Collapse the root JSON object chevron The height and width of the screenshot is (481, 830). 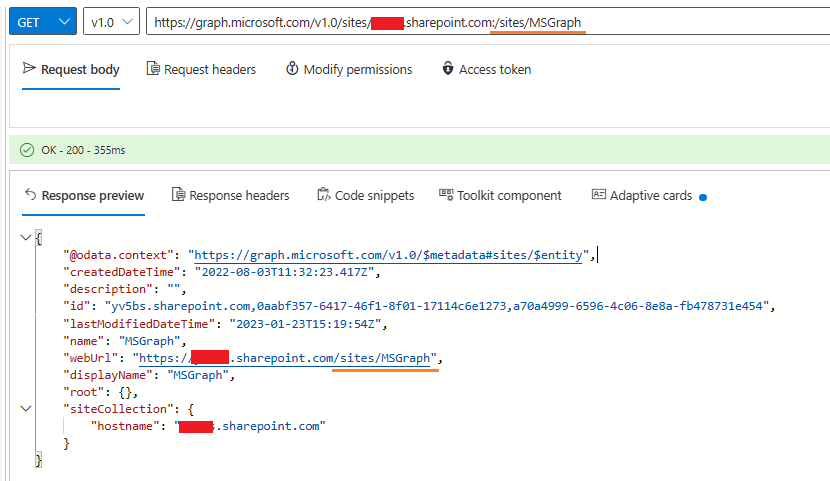coord(25,237)
